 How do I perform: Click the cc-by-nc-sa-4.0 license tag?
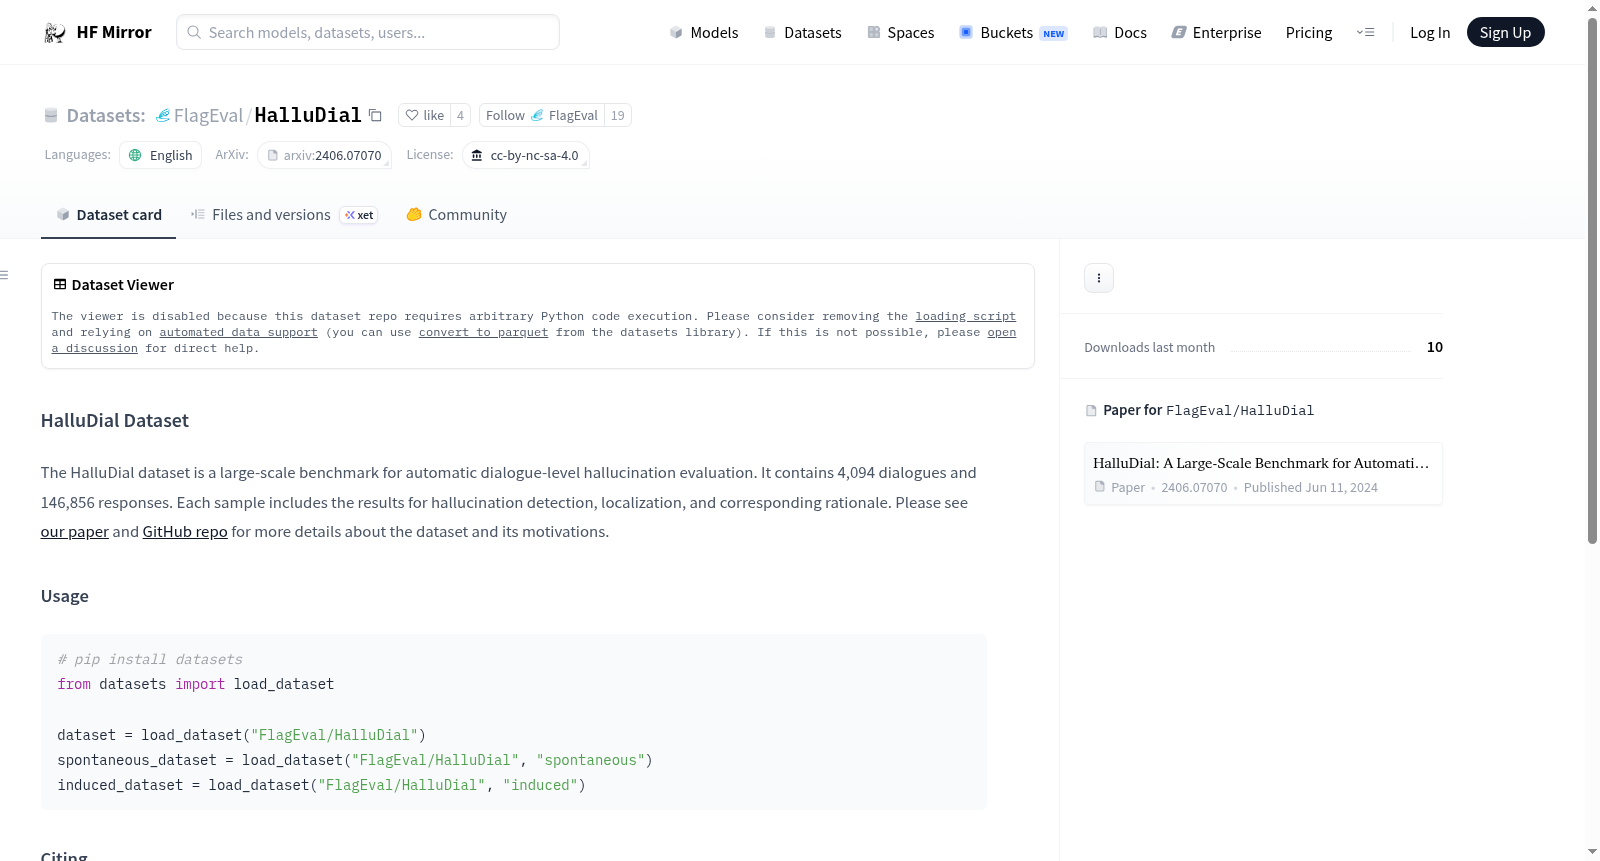[x=525, y=155]
